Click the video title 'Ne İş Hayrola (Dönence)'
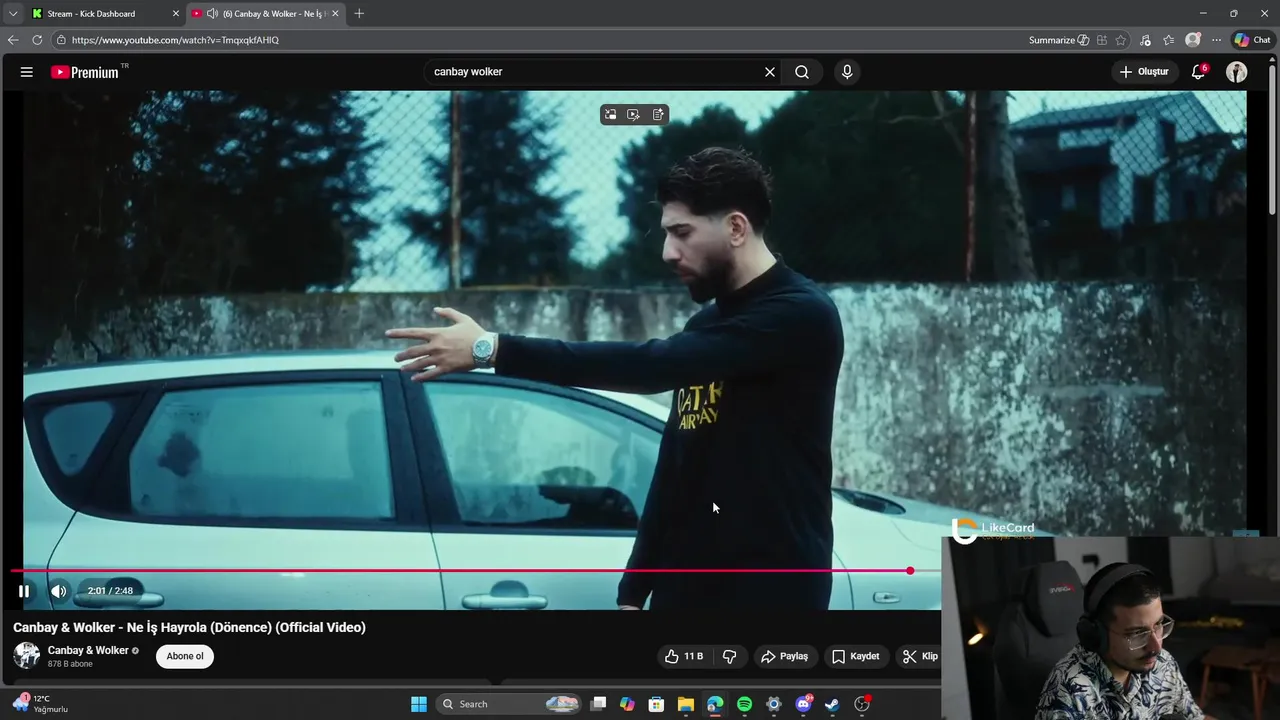This screenshot has width=1280, height=720. (199, 628)
